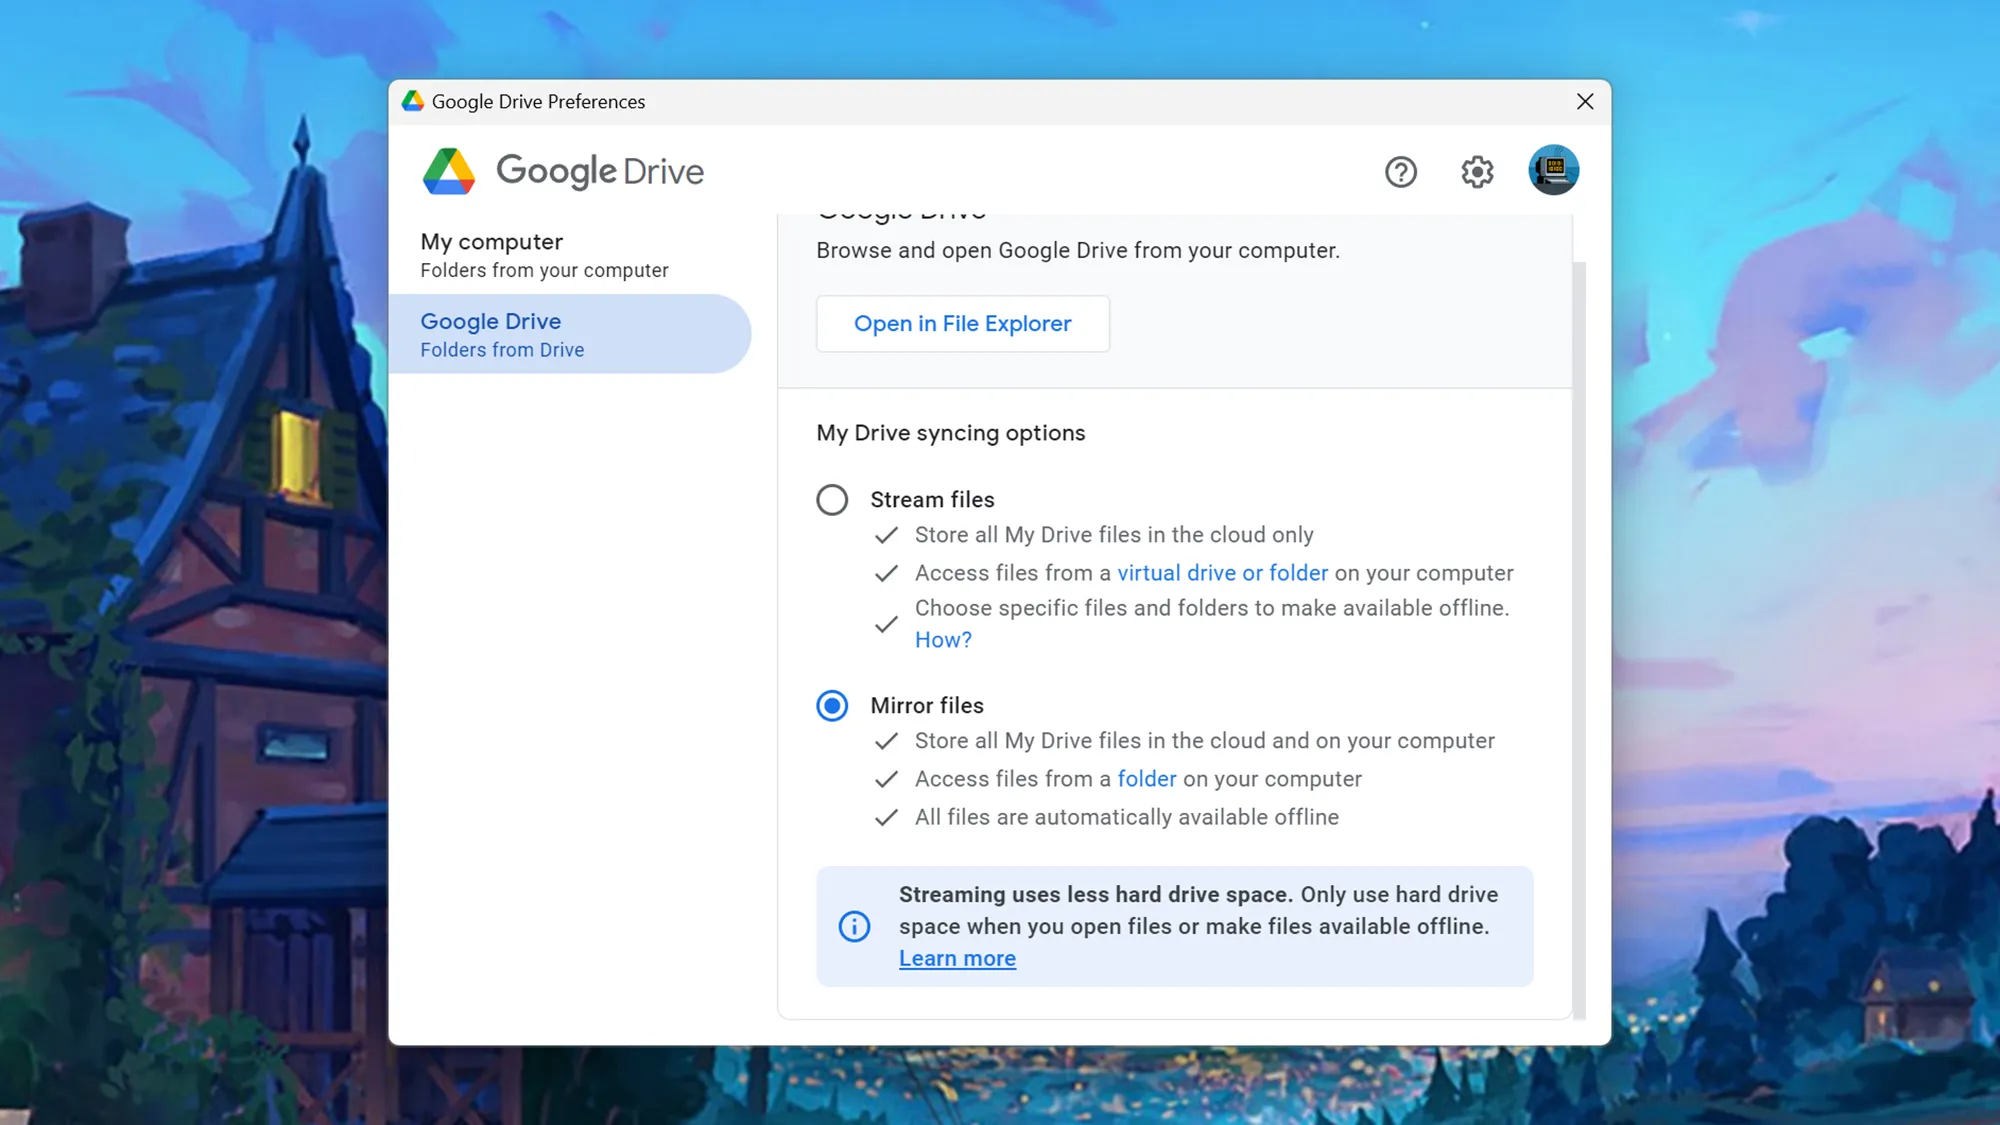Click the info icon in the streaming notice
2000x1125 pixels.
[854, 926]
